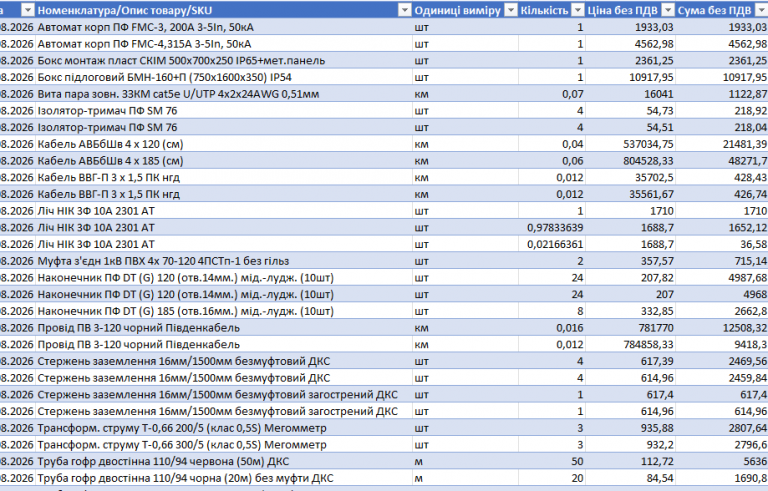This screenshot has width=768, height=491.
Task: Select cell Автомат корп ПФ FMC-3, 200A
Action: [x=224, y=27]
